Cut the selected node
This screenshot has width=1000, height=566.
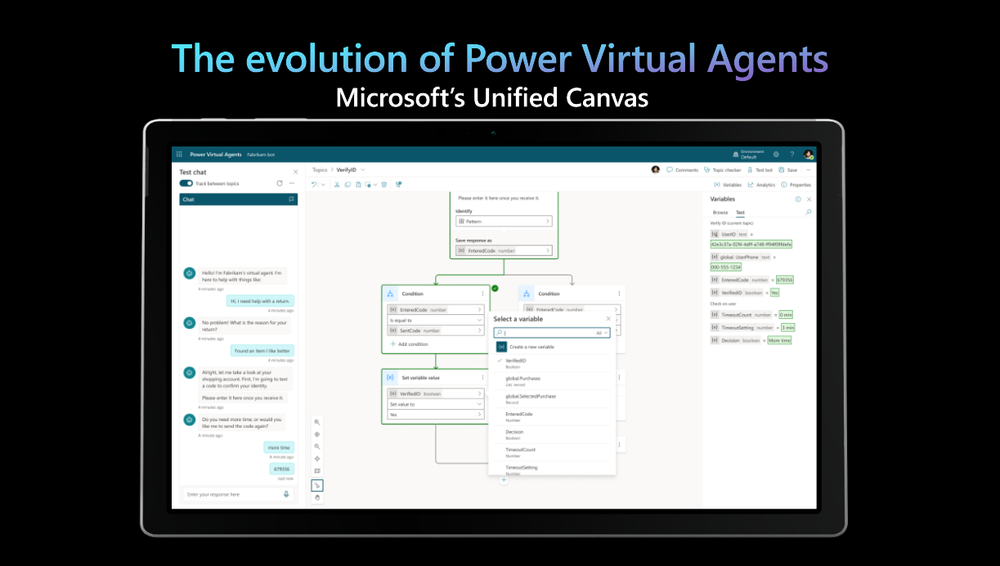point(337,184)
